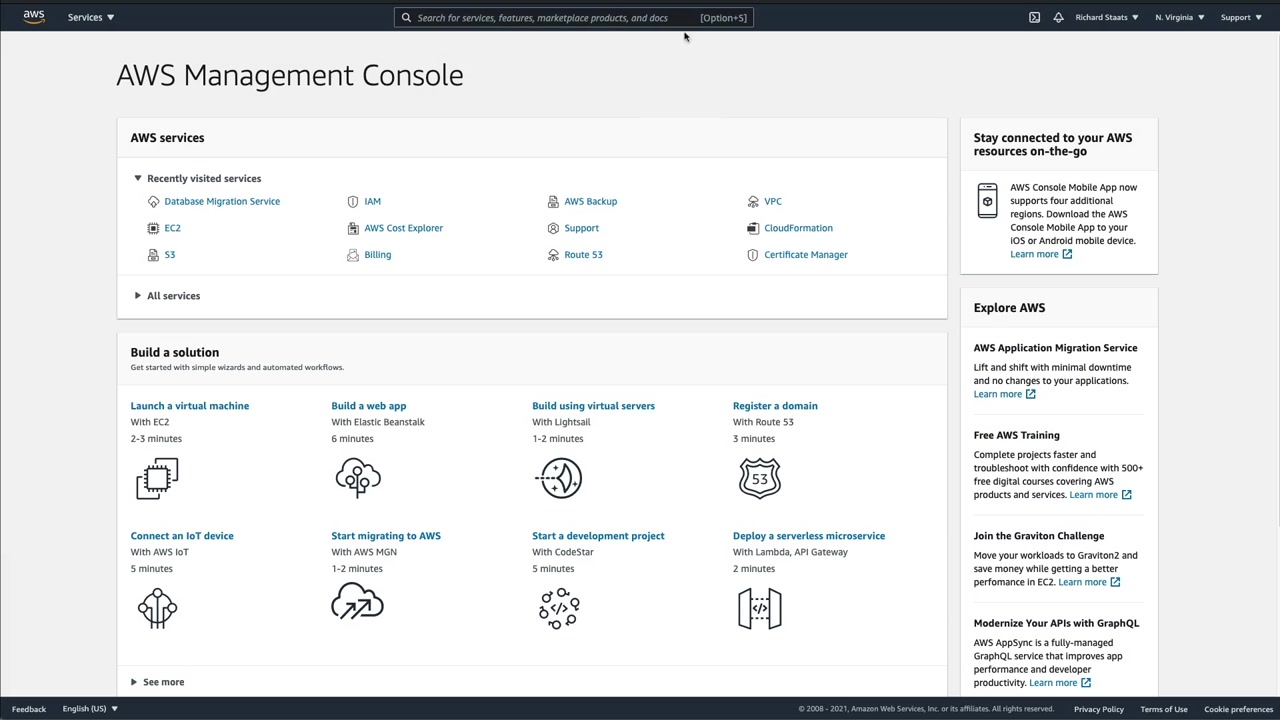The image size is (1280, 720).
Task: Click the cloud migration icon for AWS MGN
Action: (357, 604)
